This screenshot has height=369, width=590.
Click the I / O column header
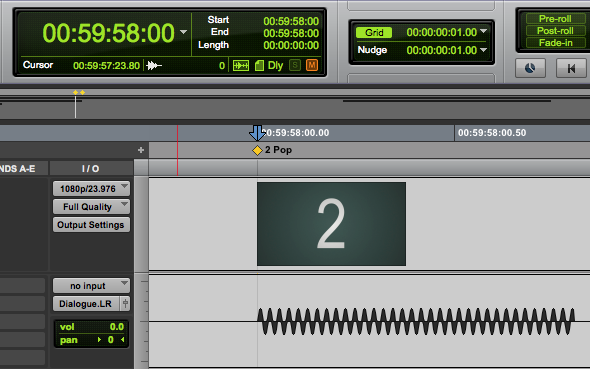[91, 169]
